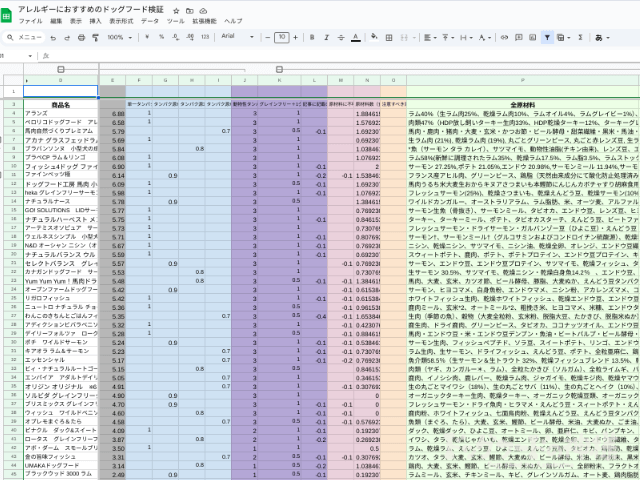Open the functions sigma menu
Screen dimensions: 640x480
point(580,37)
